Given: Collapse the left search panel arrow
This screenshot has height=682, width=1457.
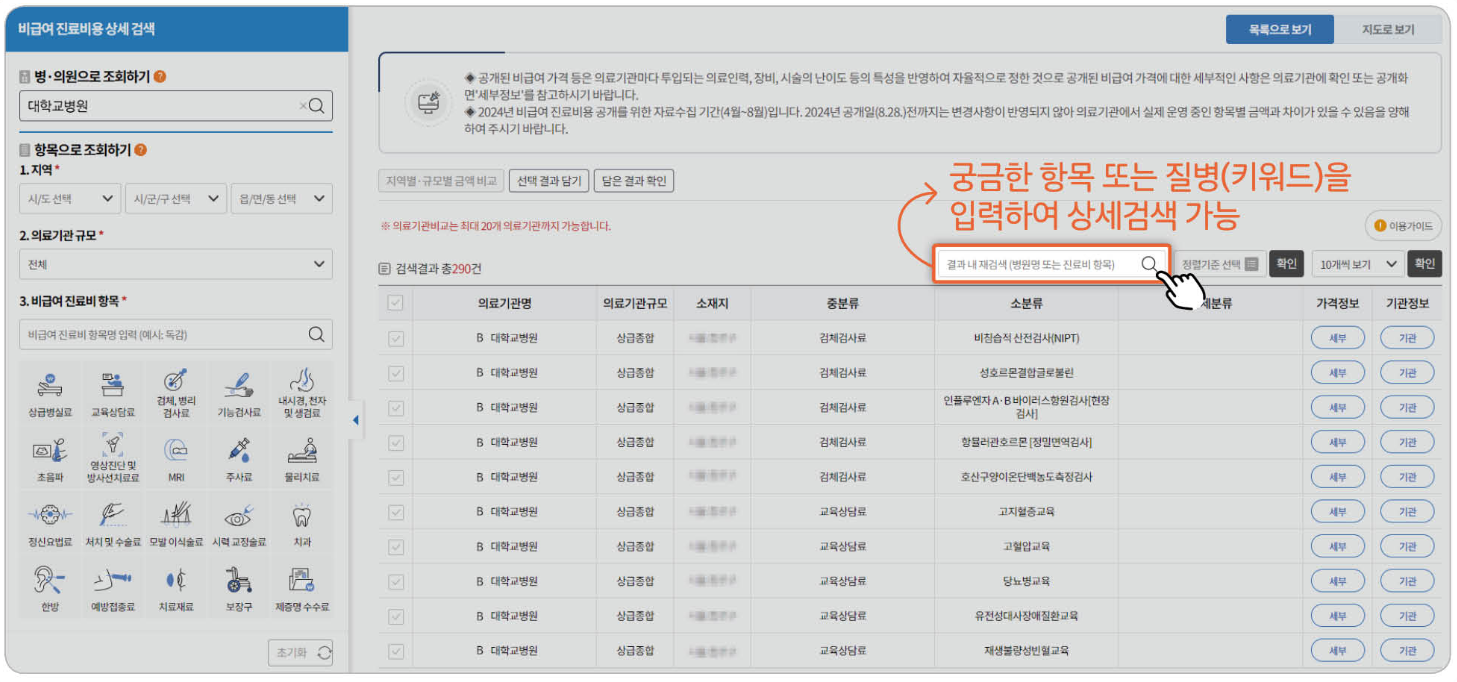Looking at the screenshot, I should pos(355,421).
